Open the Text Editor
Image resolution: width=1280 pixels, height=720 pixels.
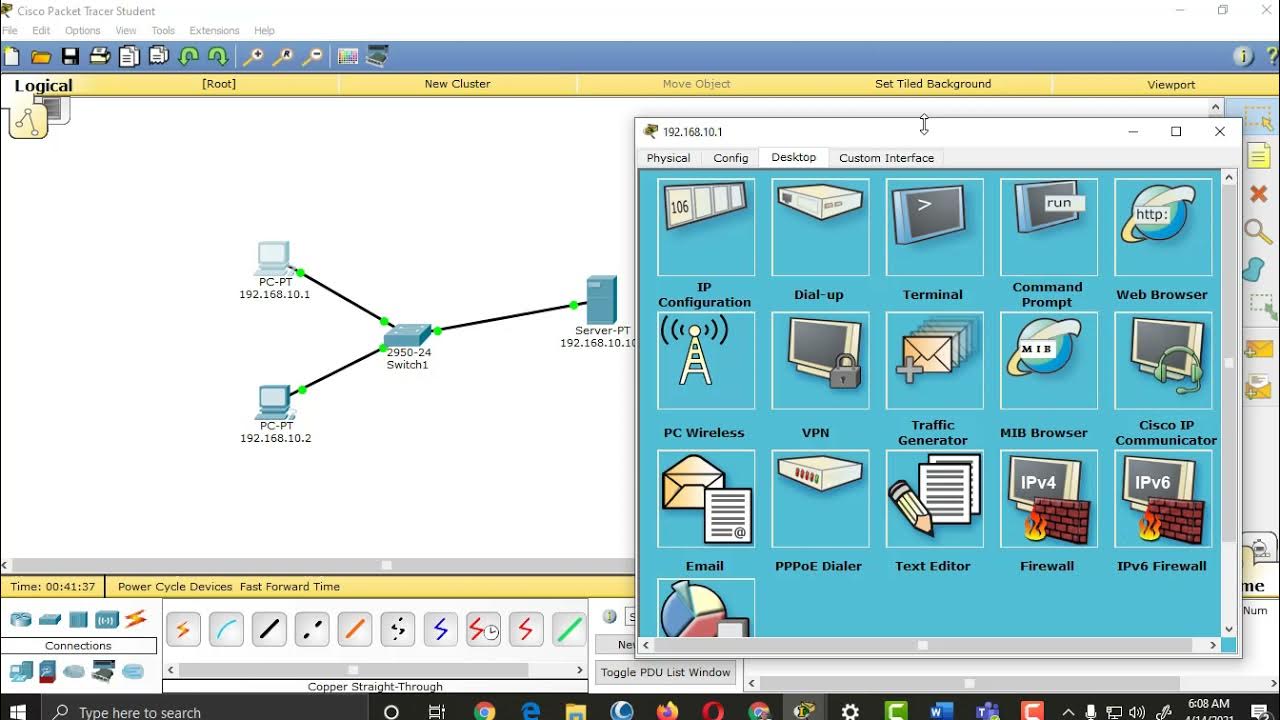pos(934,499)
